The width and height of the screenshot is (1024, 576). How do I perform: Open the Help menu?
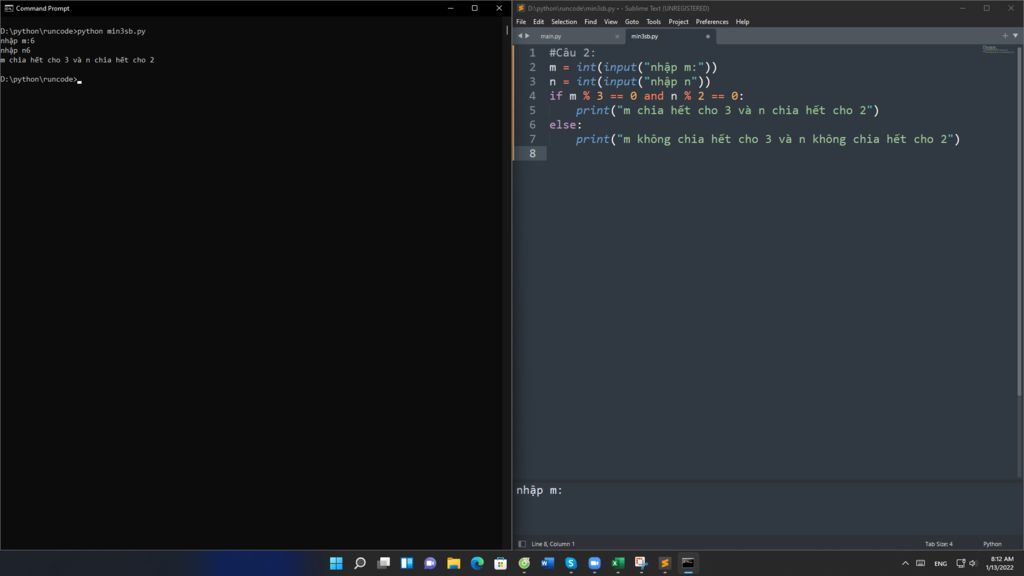click(x=743, y=22)
